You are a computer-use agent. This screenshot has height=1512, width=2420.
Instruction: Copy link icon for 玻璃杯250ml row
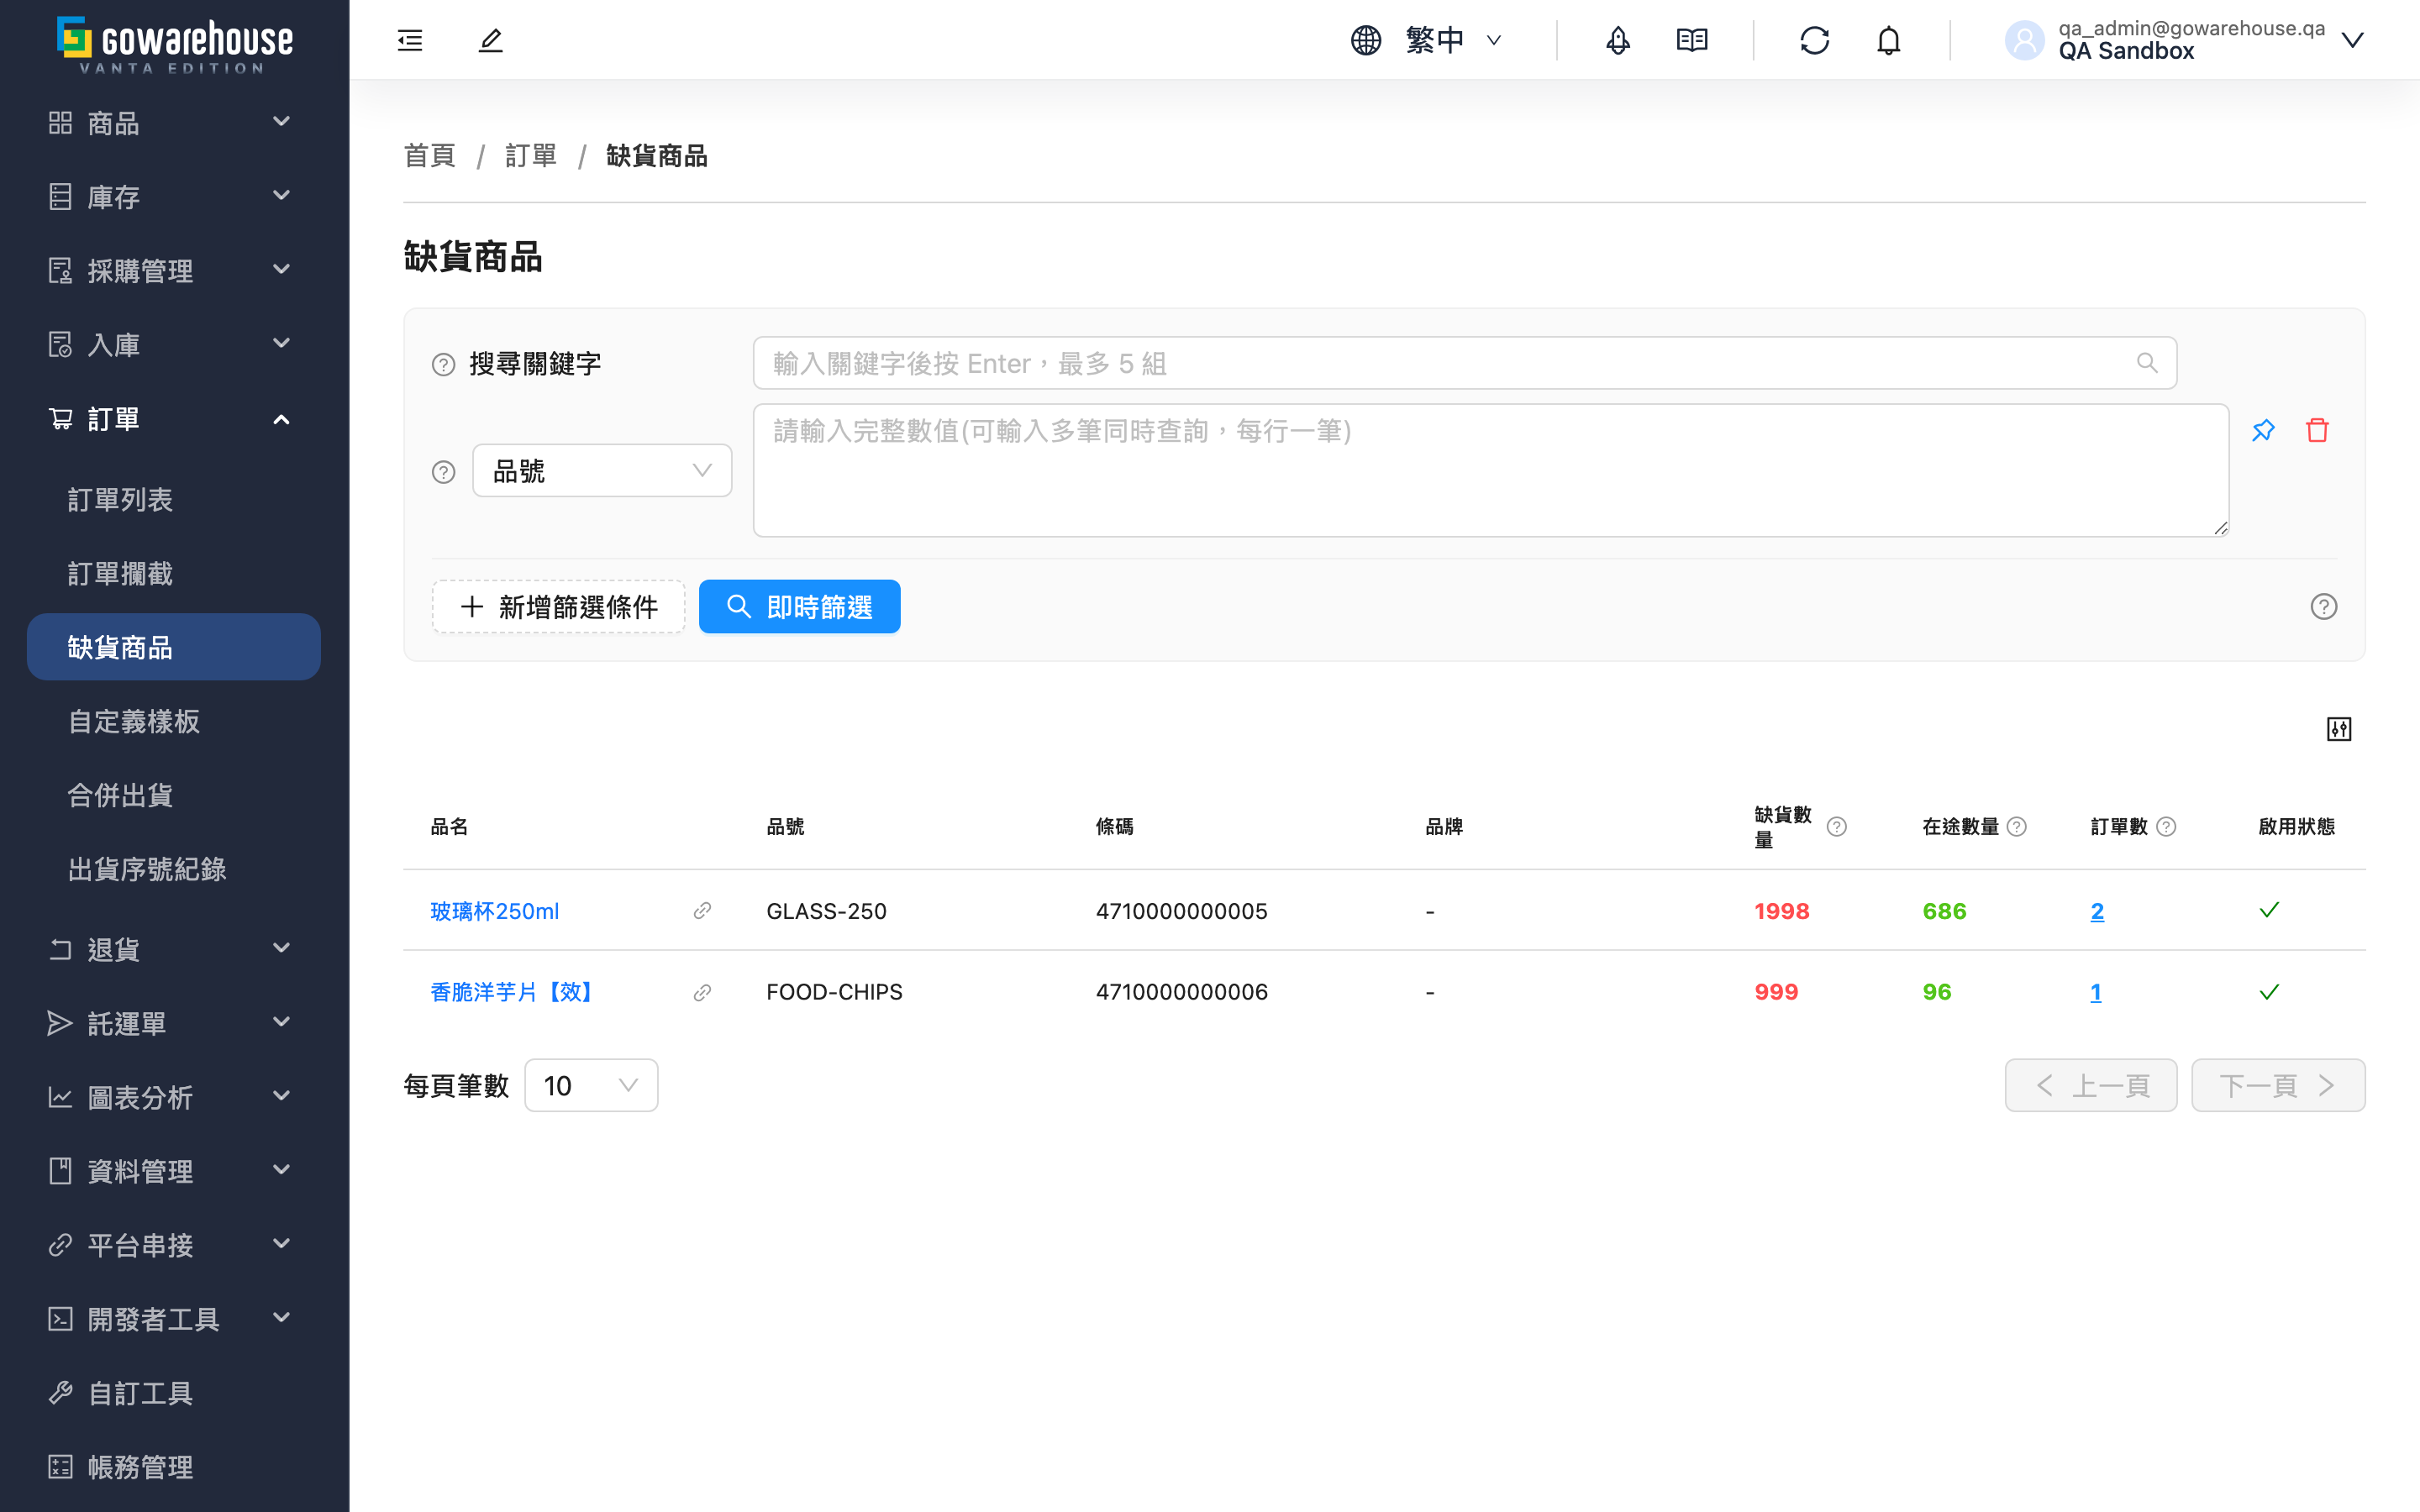click(702, 910)
